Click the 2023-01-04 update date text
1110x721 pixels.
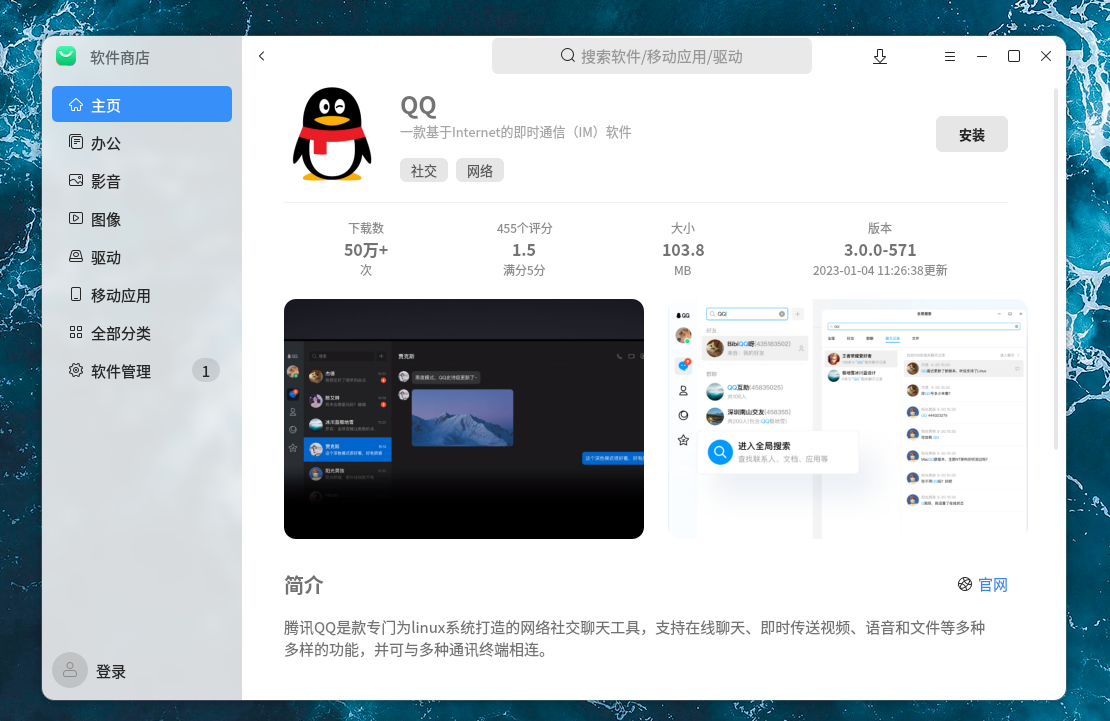[880, 271]
